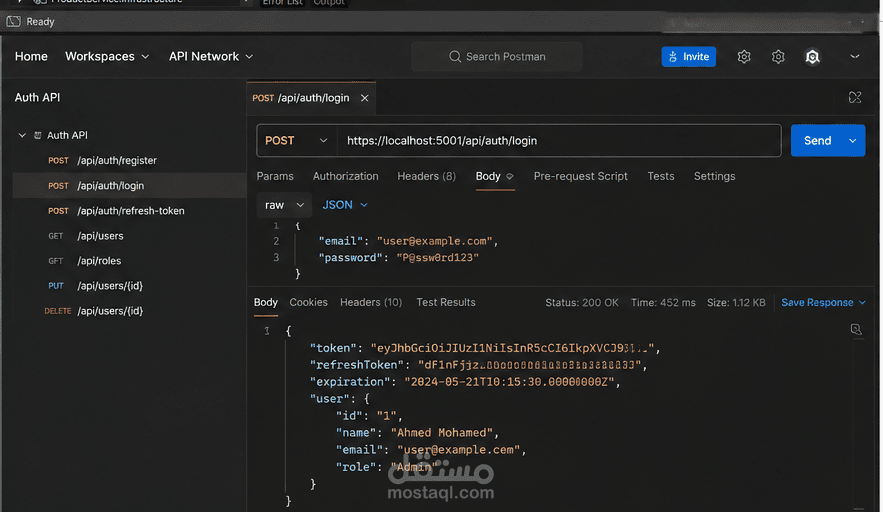The height and width of the screenshot is (512, 883).
Task: Click the "token" key in the response
Action: click(333, 348)
